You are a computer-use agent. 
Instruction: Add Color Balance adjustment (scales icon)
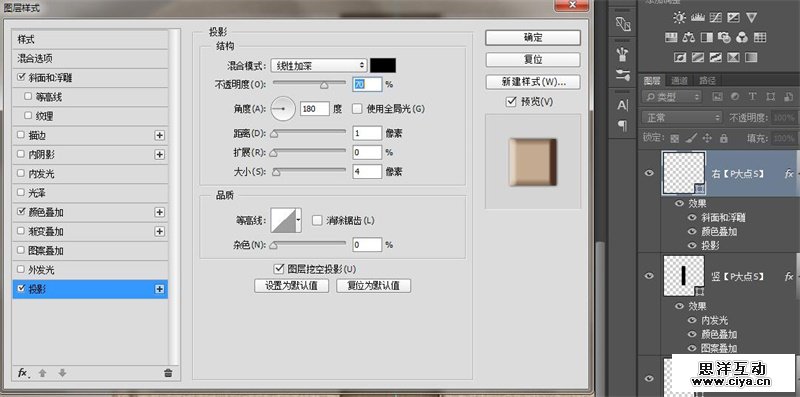pos(689,37)
